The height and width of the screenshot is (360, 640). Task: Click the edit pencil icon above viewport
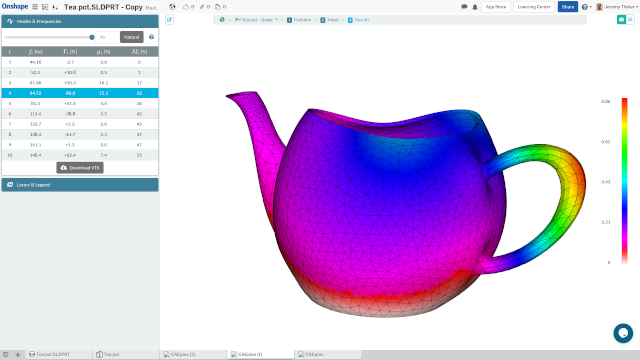pos(169,20)
